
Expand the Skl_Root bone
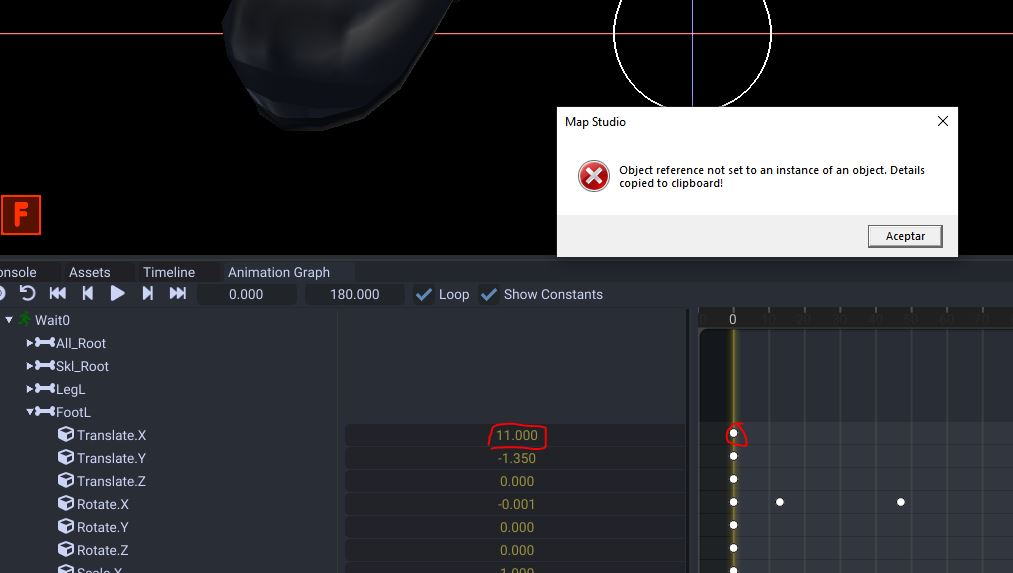pos(30,366)
